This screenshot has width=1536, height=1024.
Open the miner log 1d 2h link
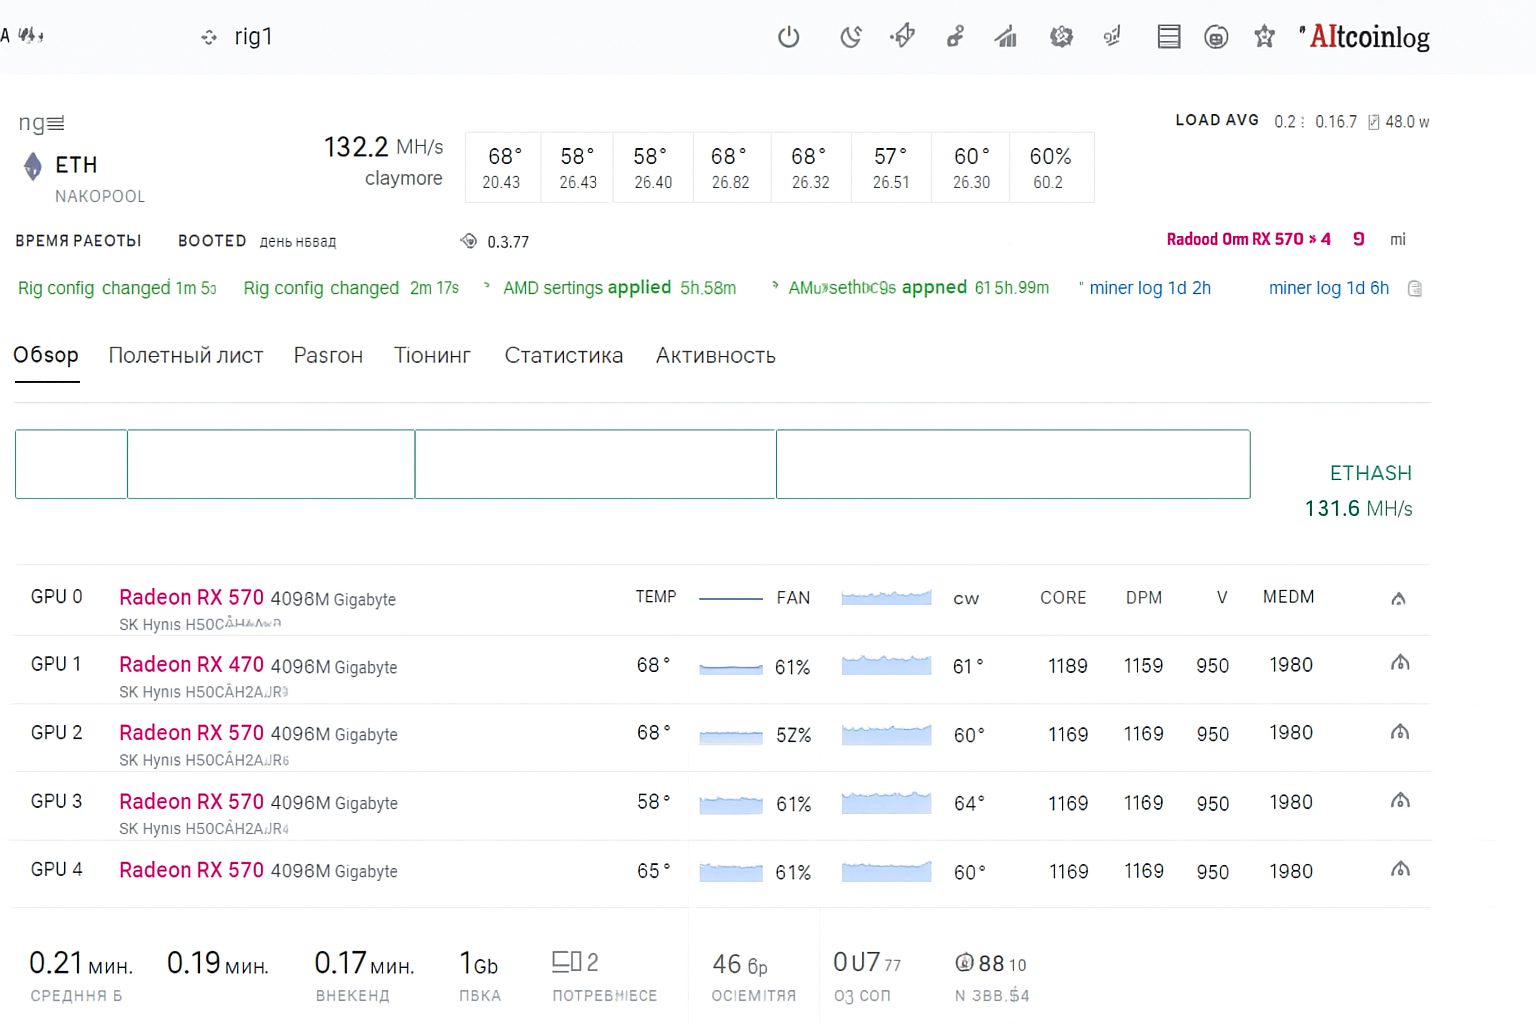coord(1149,288)
